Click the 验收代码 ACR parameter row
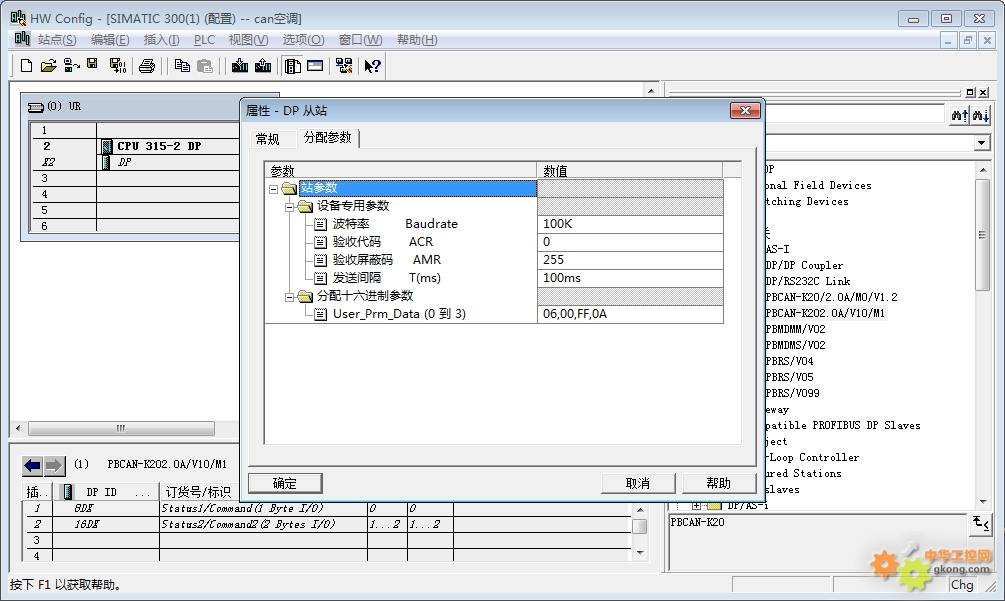This screenshot has width=1005, height=601. 494,242
